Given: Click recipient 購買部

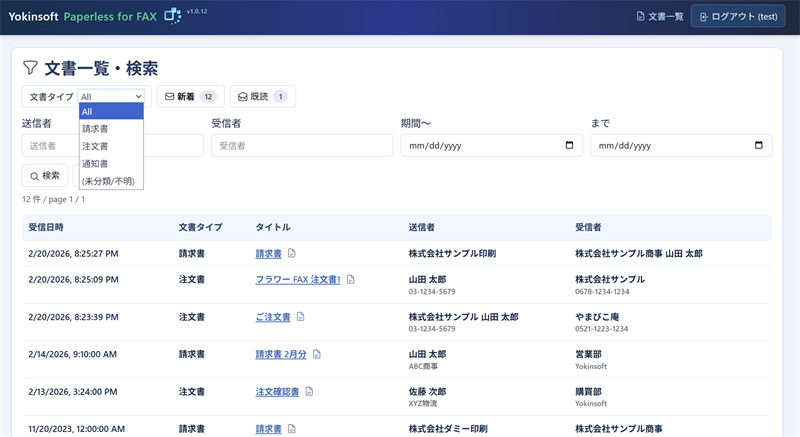Looking at the screenshot, I should click(588, 392).
